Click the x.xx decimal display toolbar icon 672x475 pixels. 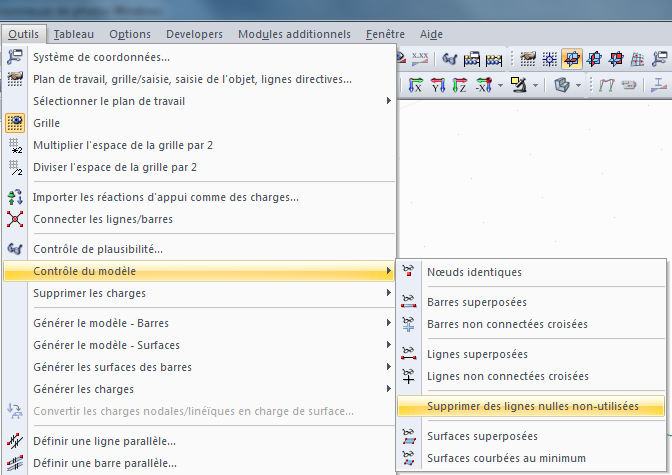tap(420, 59)
